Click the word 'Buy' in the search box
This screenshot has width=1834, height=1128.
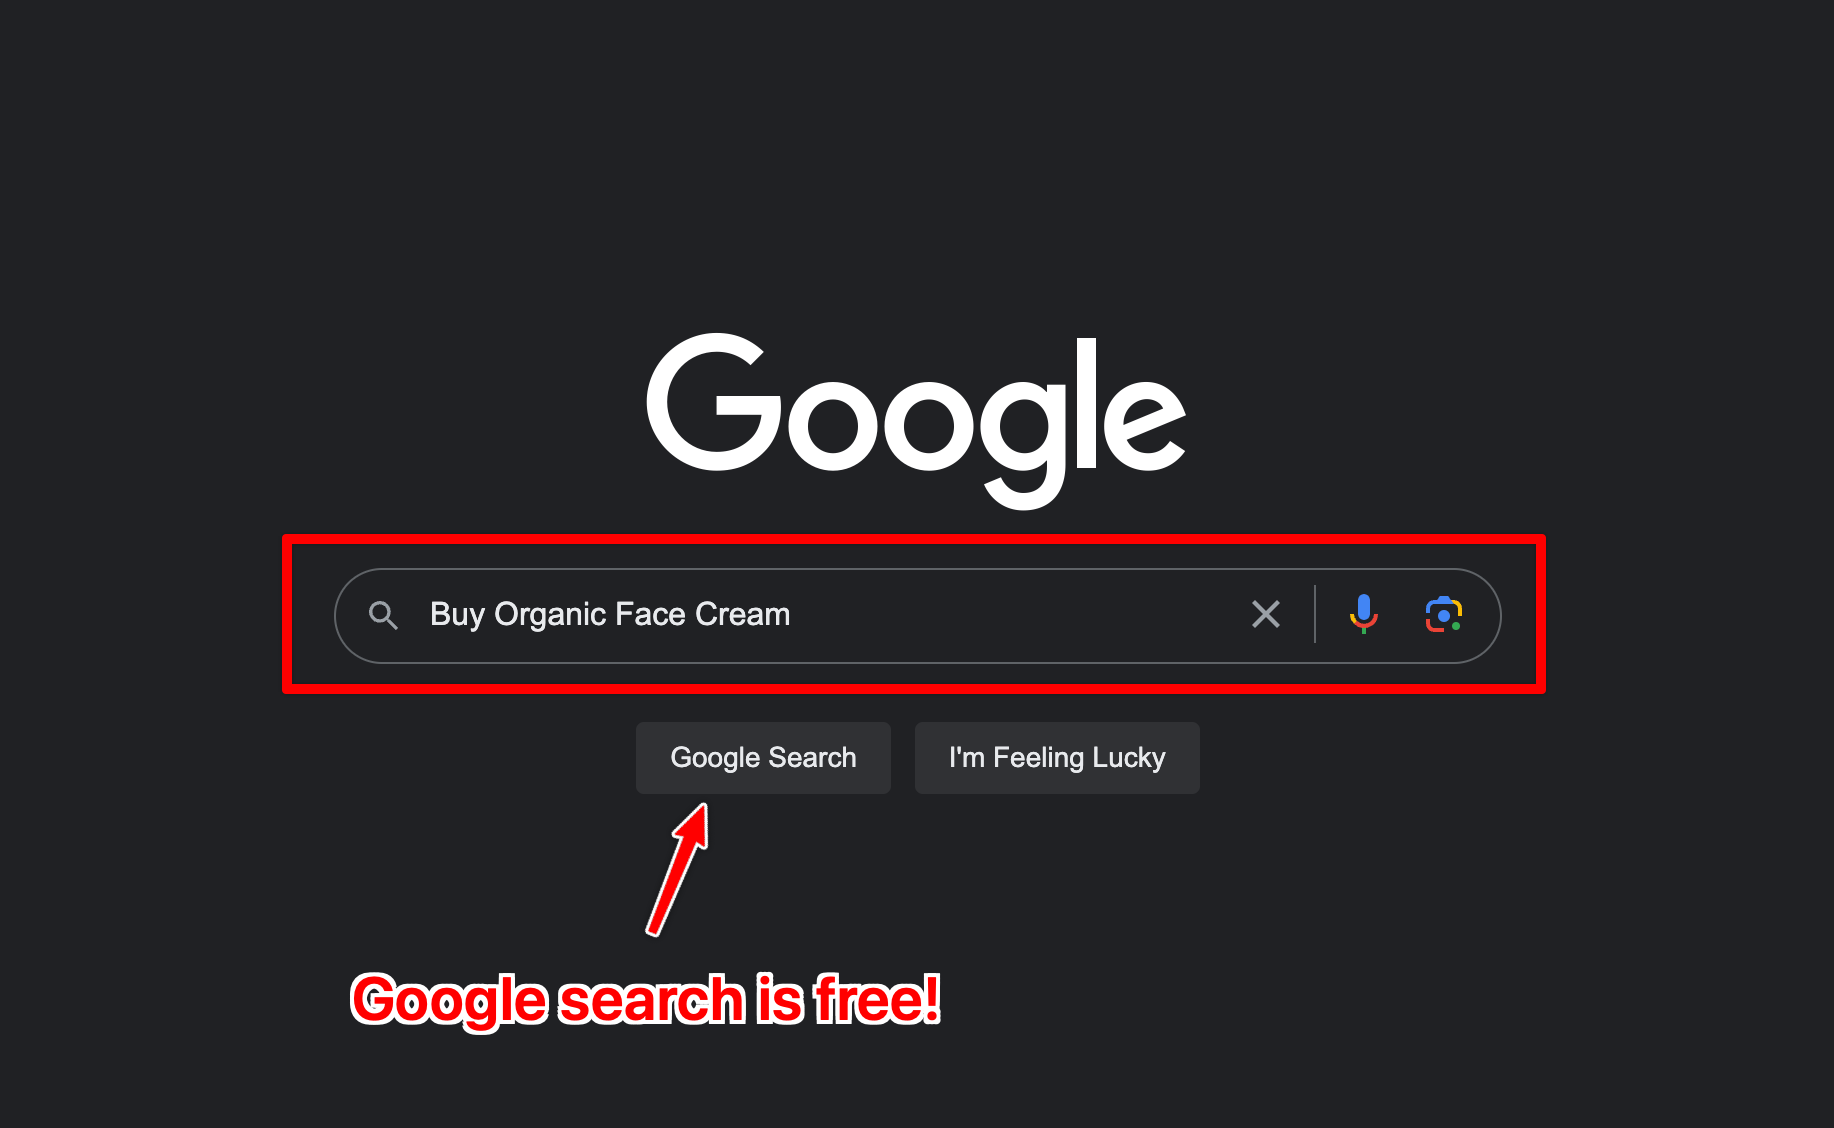click(x=457, y=615)
